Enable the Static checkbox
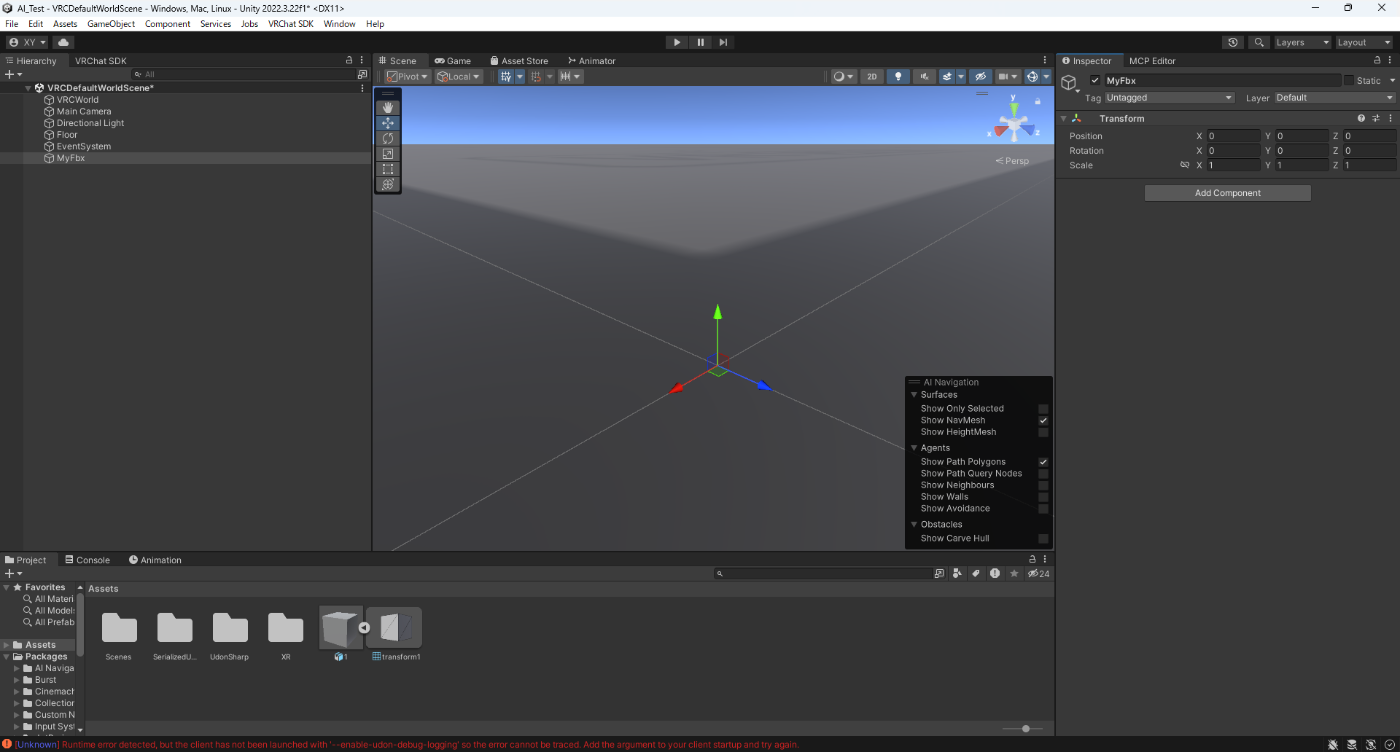 [1348, 80]
